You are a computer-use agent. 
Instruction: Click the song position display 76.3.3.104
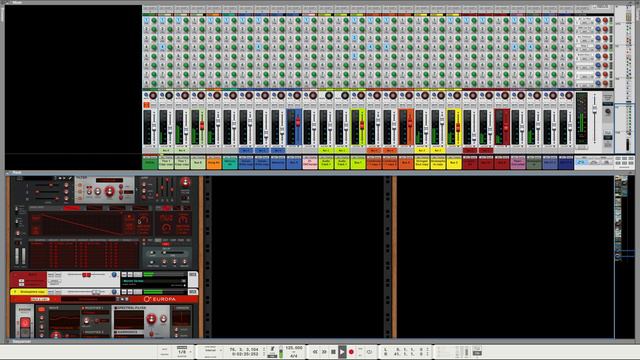tap(244, 349)
